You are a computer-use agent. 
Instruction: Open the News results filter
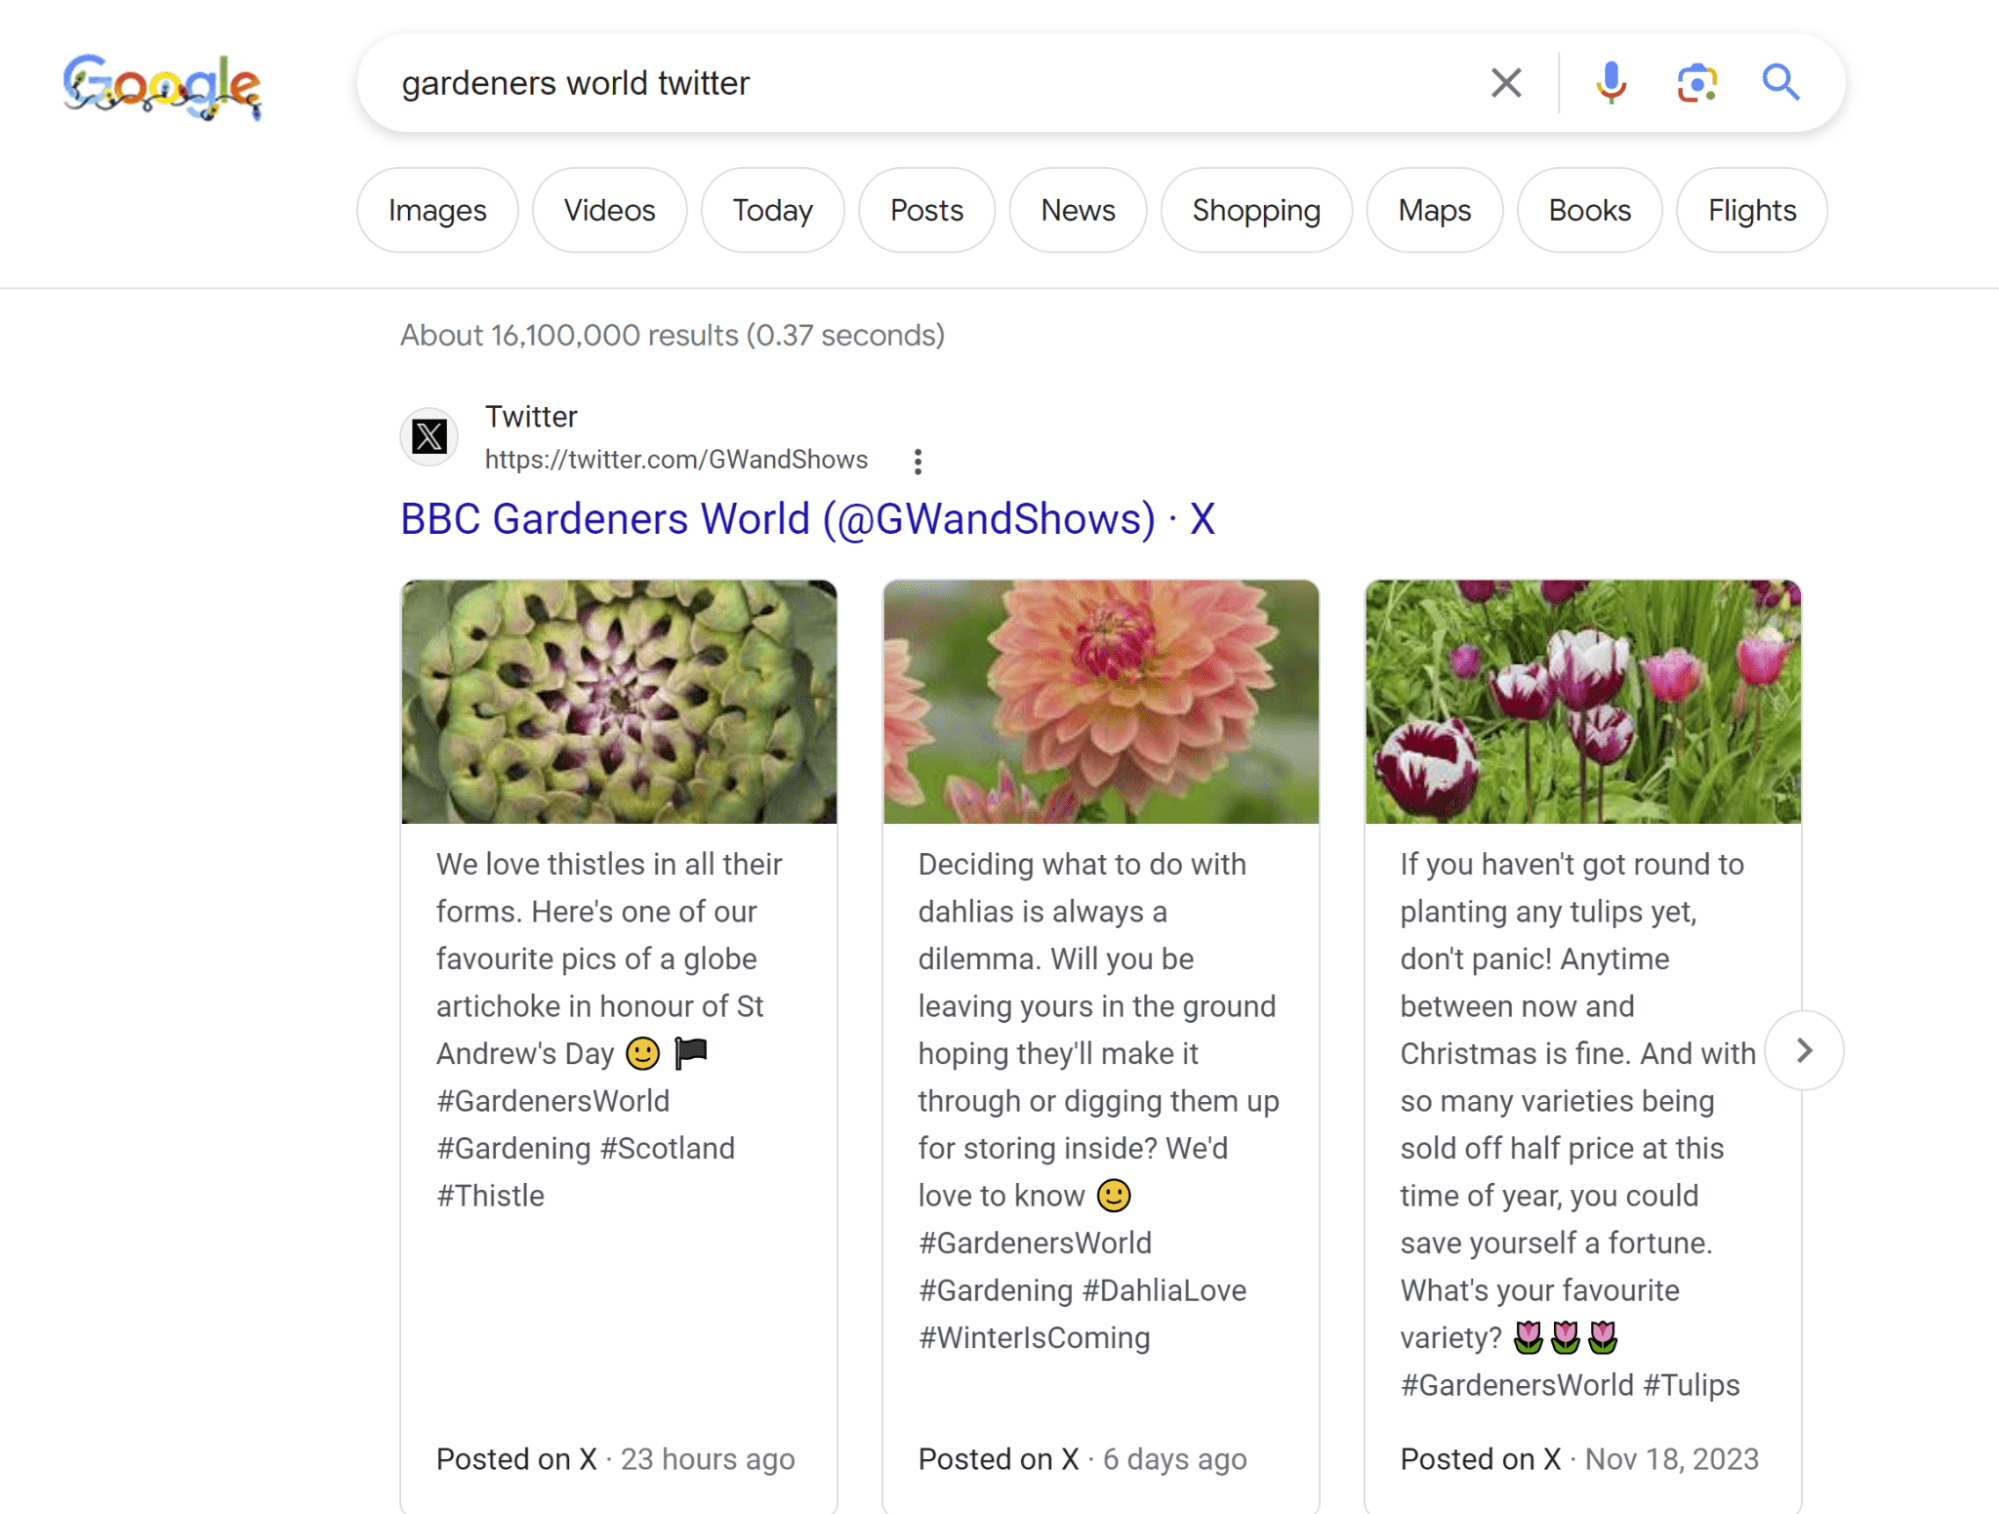[1077, 210]
